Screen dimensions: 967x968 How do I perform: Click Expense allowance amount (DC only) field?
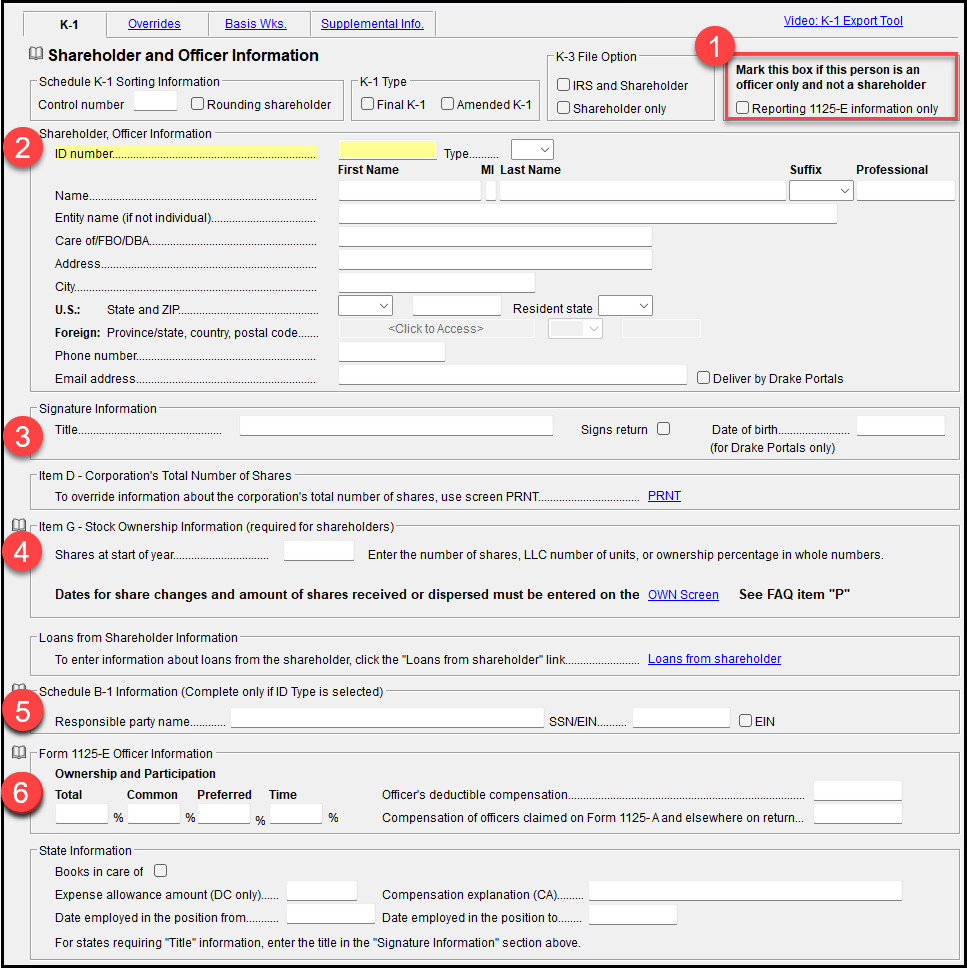(x=322, y=891)
